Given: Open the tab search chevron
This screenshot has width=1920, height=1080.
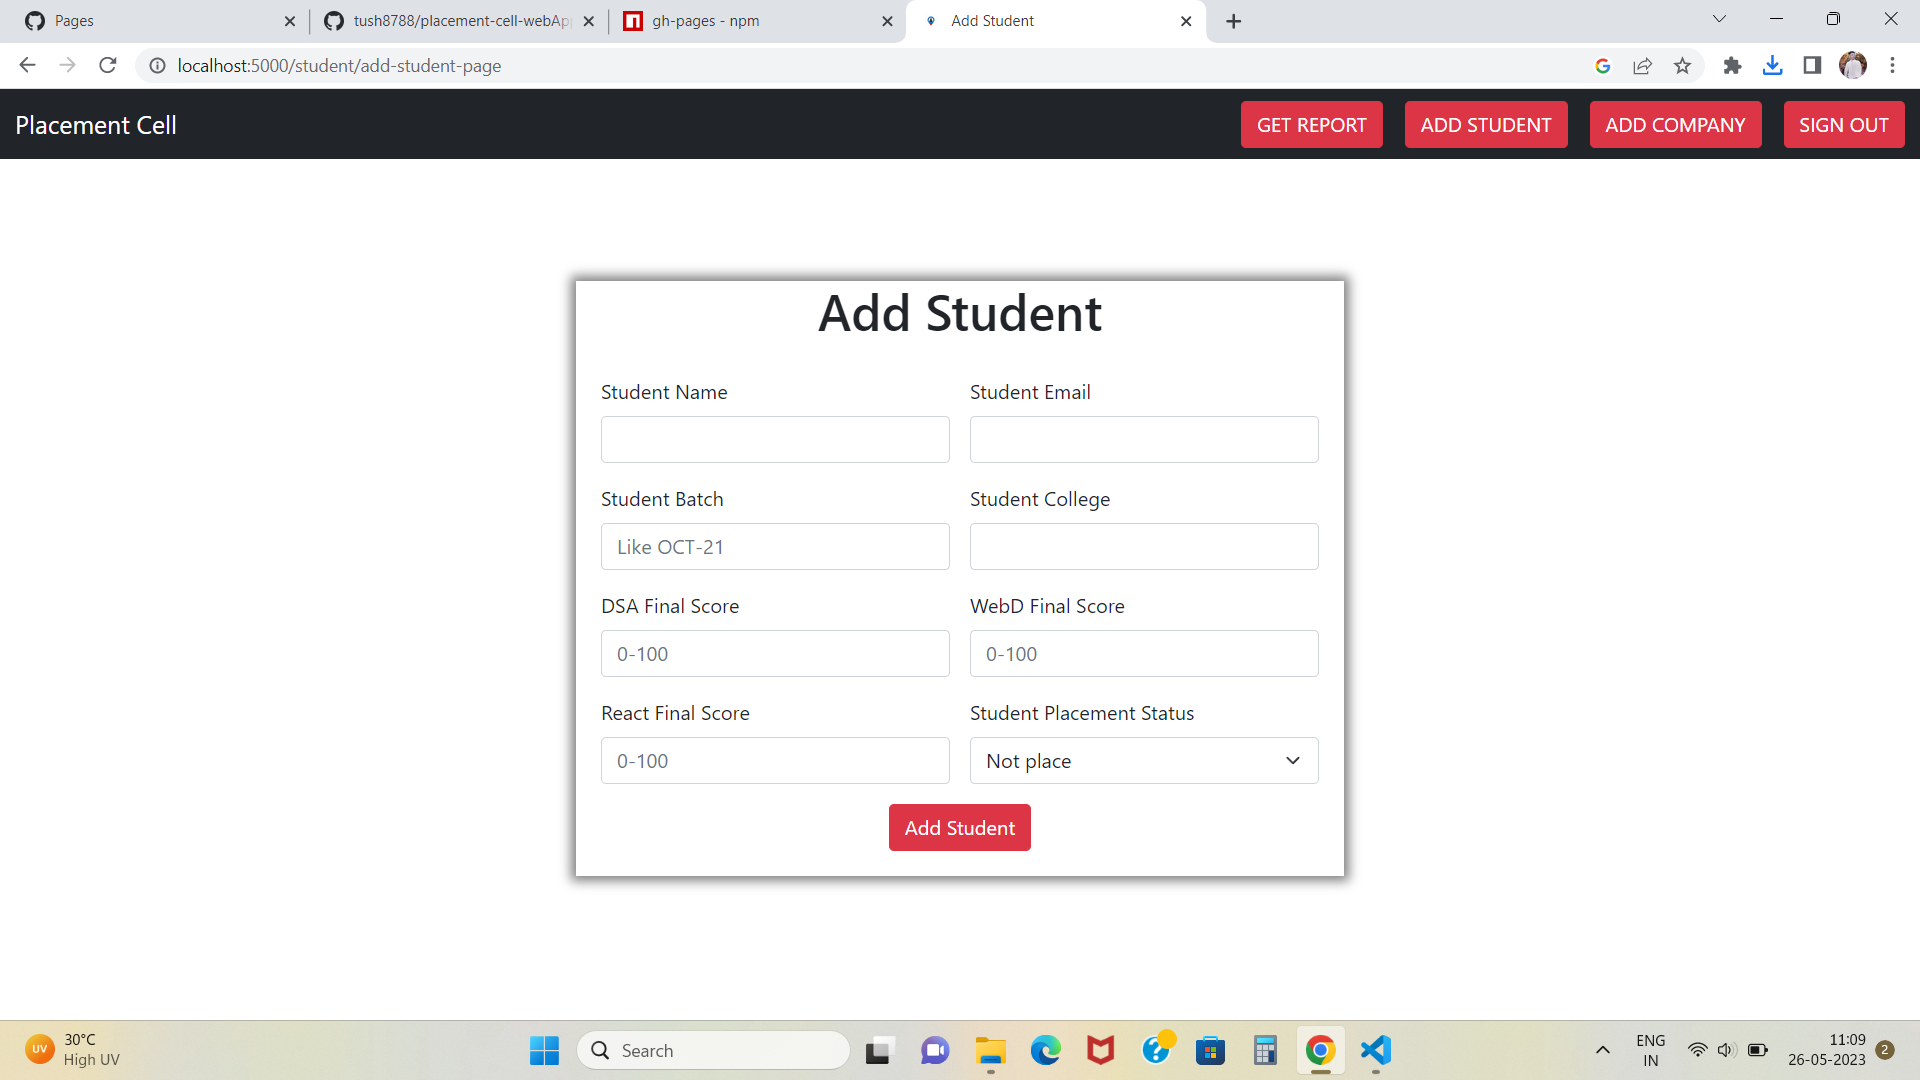Looking at the screenshot, I should [x=1718, y=18].
